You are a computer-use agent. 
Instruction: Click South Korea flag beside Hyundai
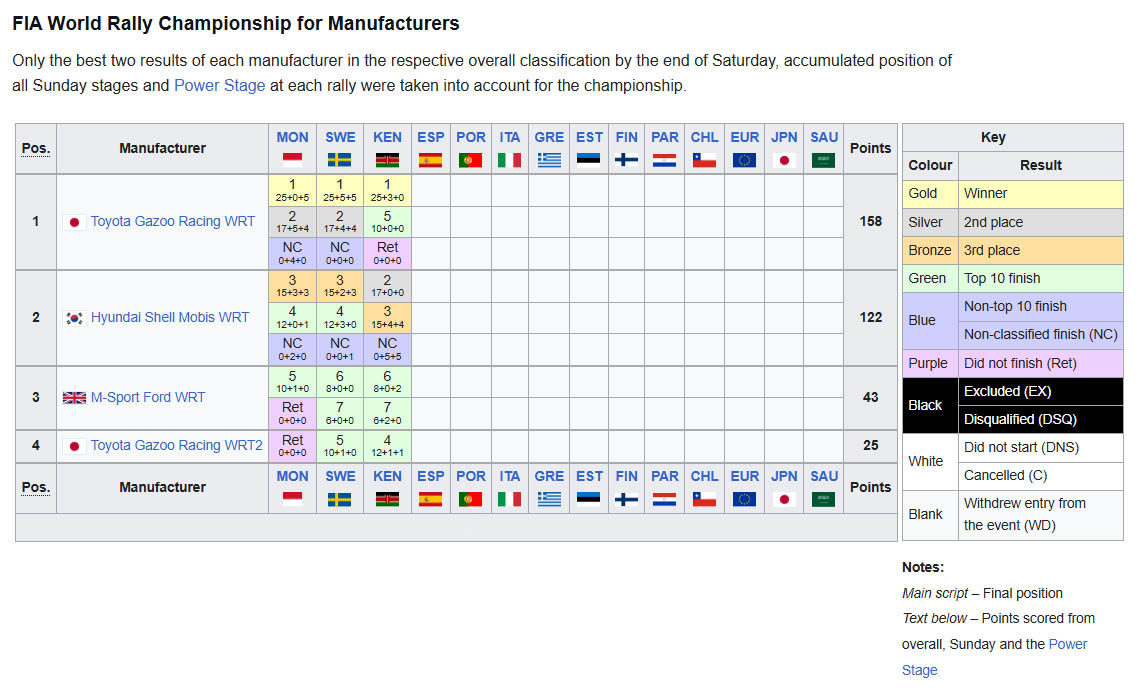click(x=74, y=318)
